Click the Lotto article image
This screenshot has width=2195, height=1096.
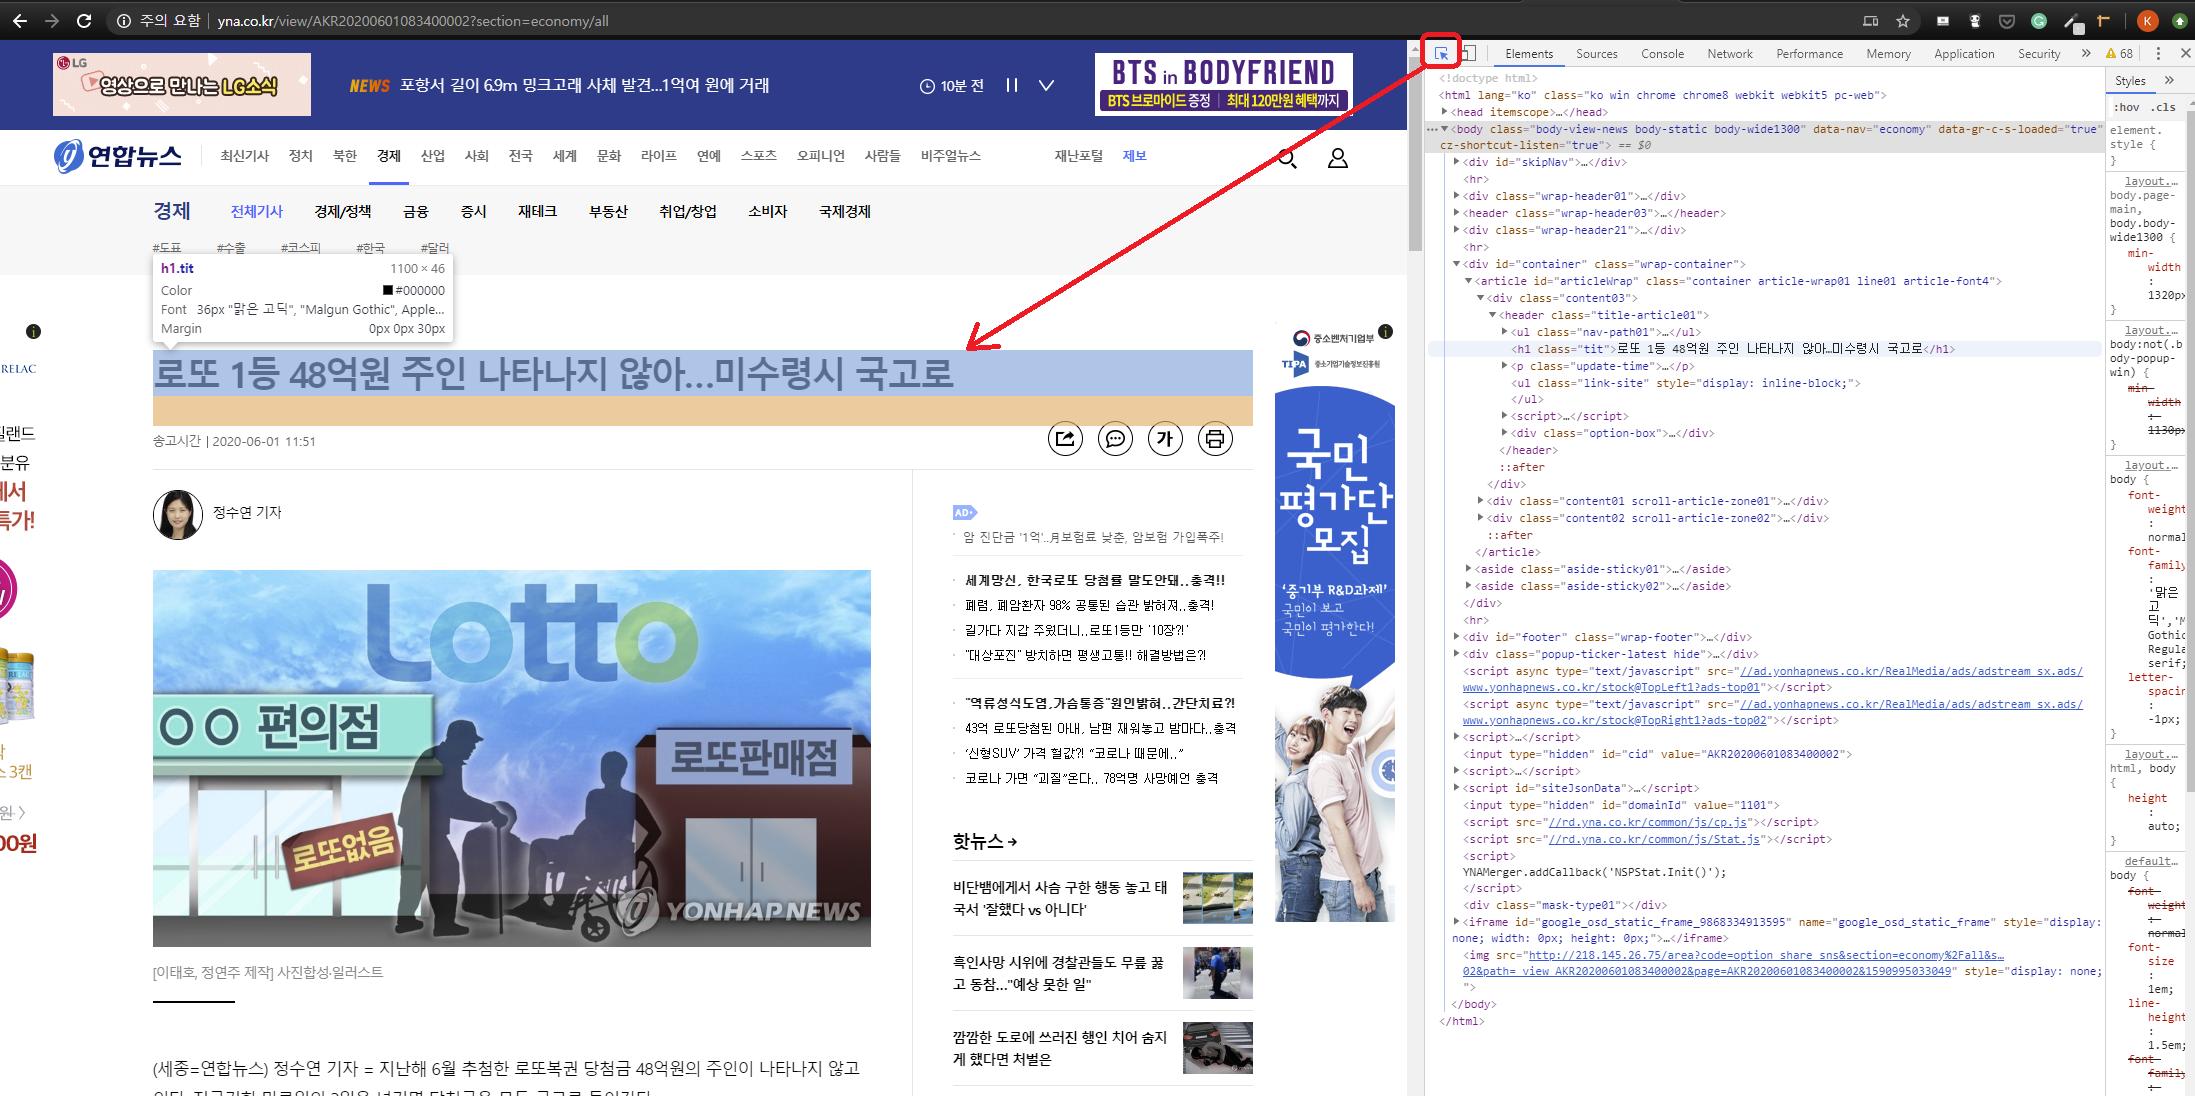[511, 758]
